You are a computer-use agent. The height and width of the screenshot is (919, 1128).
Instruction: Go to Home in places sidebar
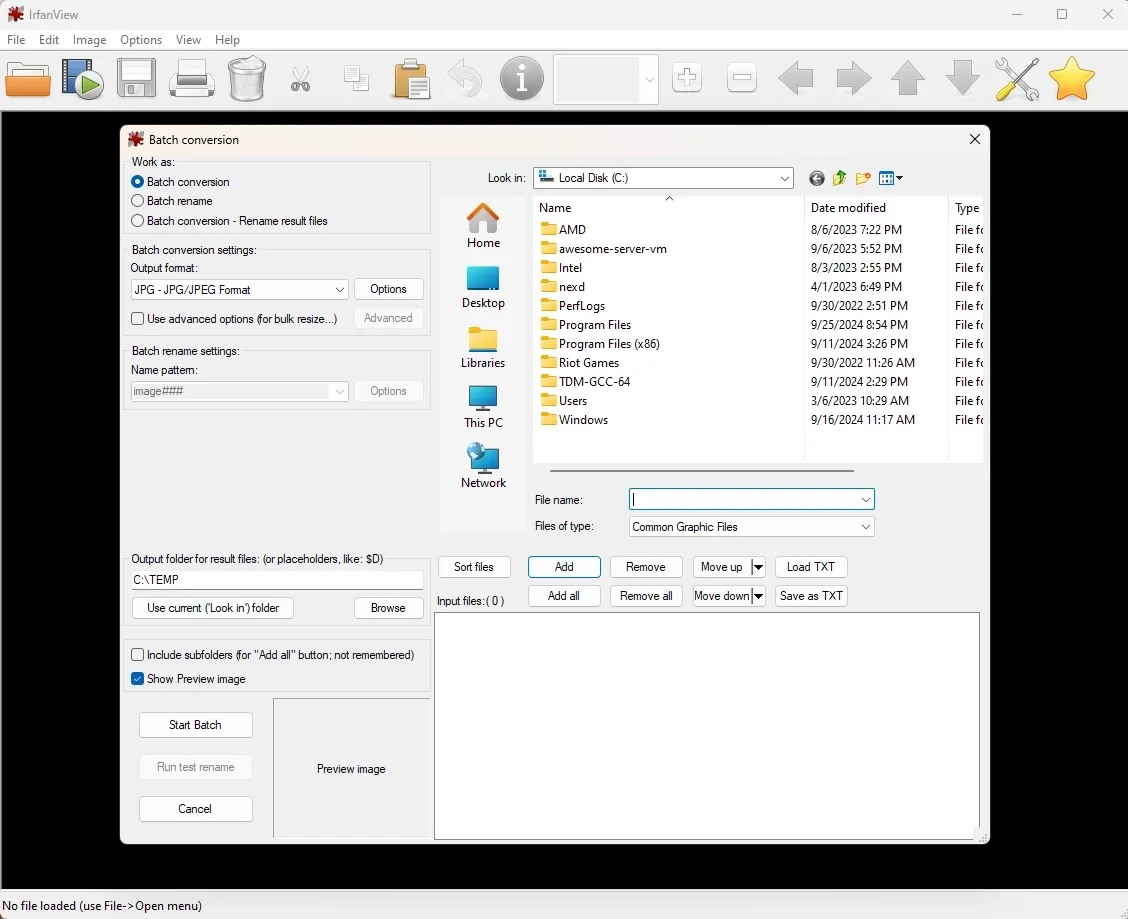(x=483, y=226)
